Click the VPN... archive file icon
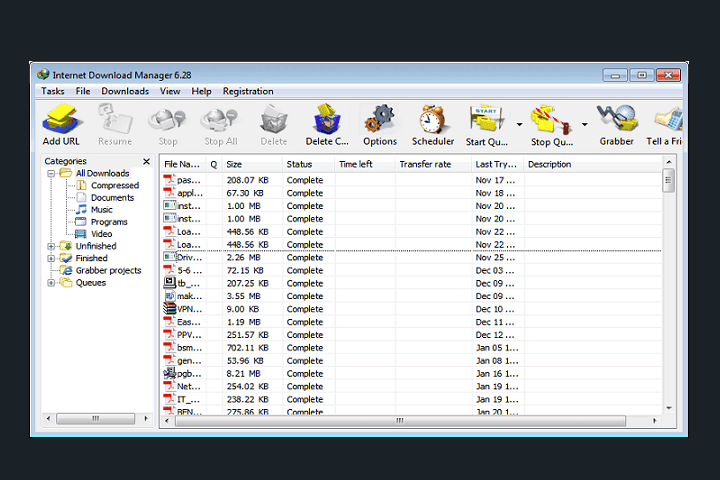This screenshot has height=480, width=720. 169,308
